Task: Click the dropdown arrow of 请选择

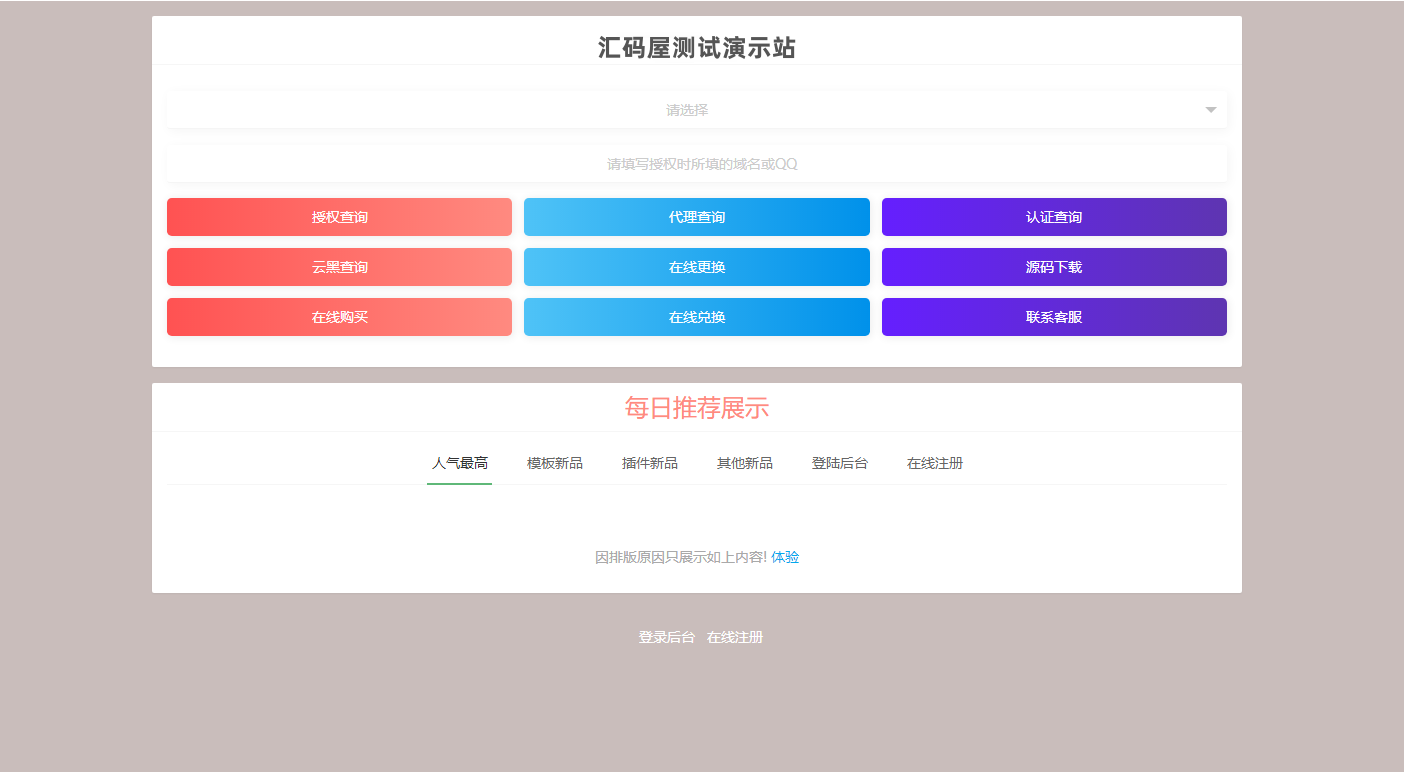Action: [1210, 110]
